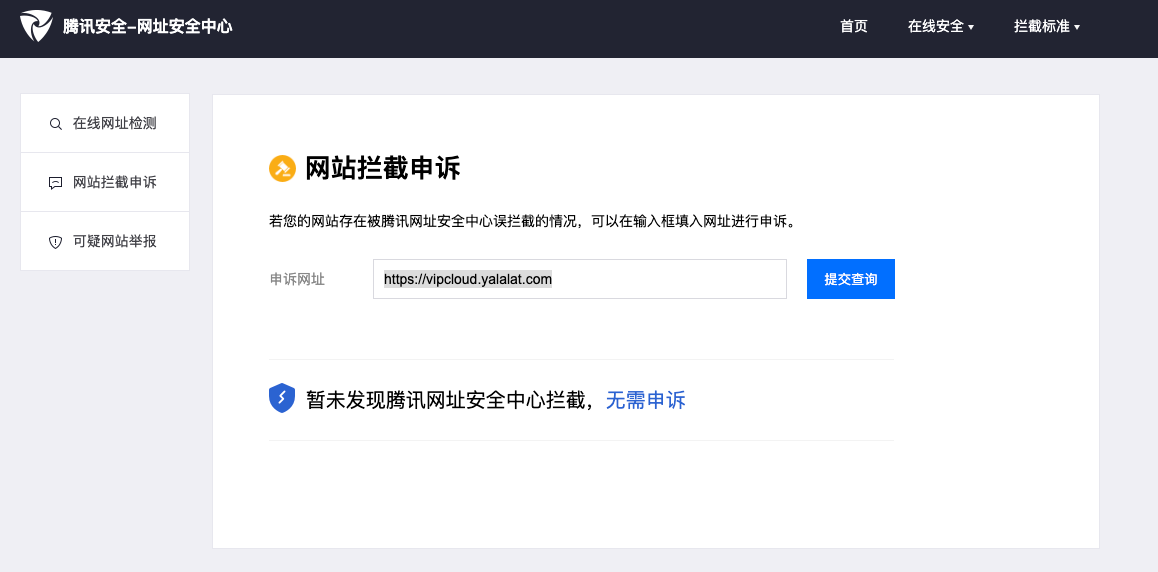Click the 网站拦截申诉 page heading
The width and height of the screenshot is (1158, 572).
point(383,169)
